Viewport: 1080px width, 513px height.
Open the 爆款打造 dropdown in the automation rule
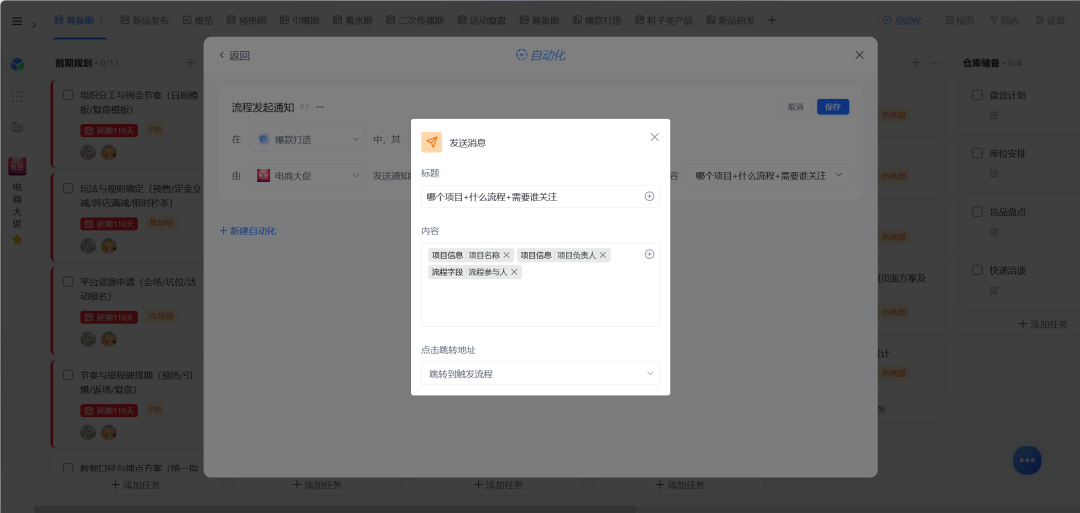307,139
